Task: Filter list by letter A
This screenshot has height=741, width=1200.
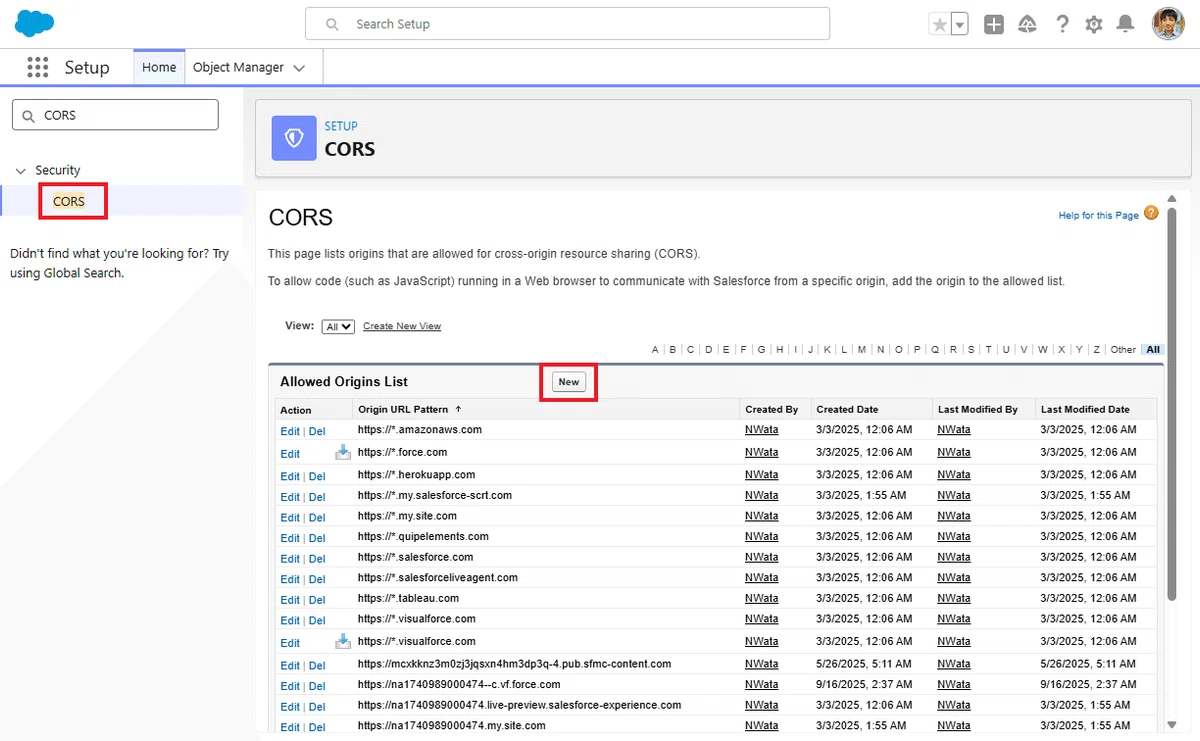Action: (x=655, y=349)
